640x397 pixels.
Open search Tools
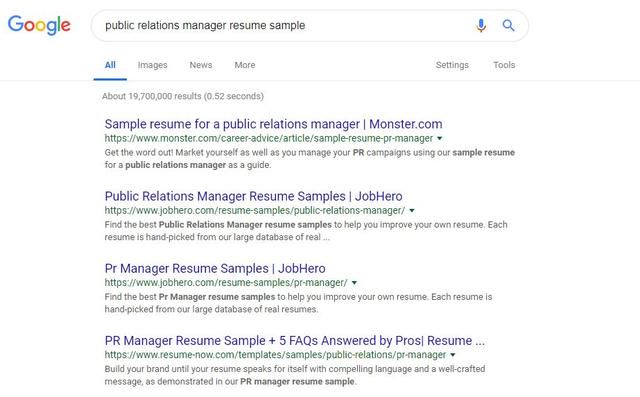pyautogui.click(x=504, y=65)
